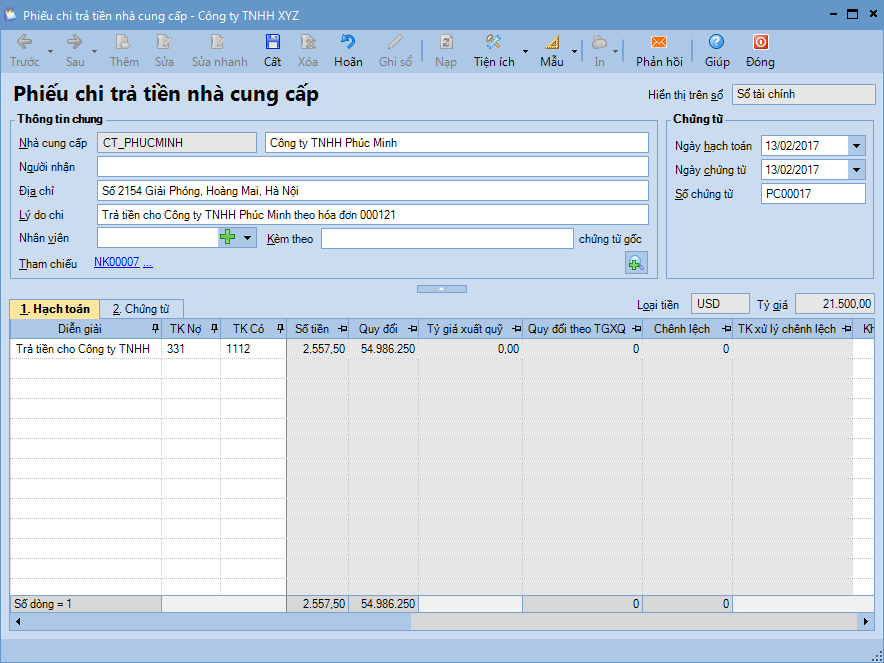Click the Thêm (add) toolbar icon
884x663 pixels.
pos(124,50)
